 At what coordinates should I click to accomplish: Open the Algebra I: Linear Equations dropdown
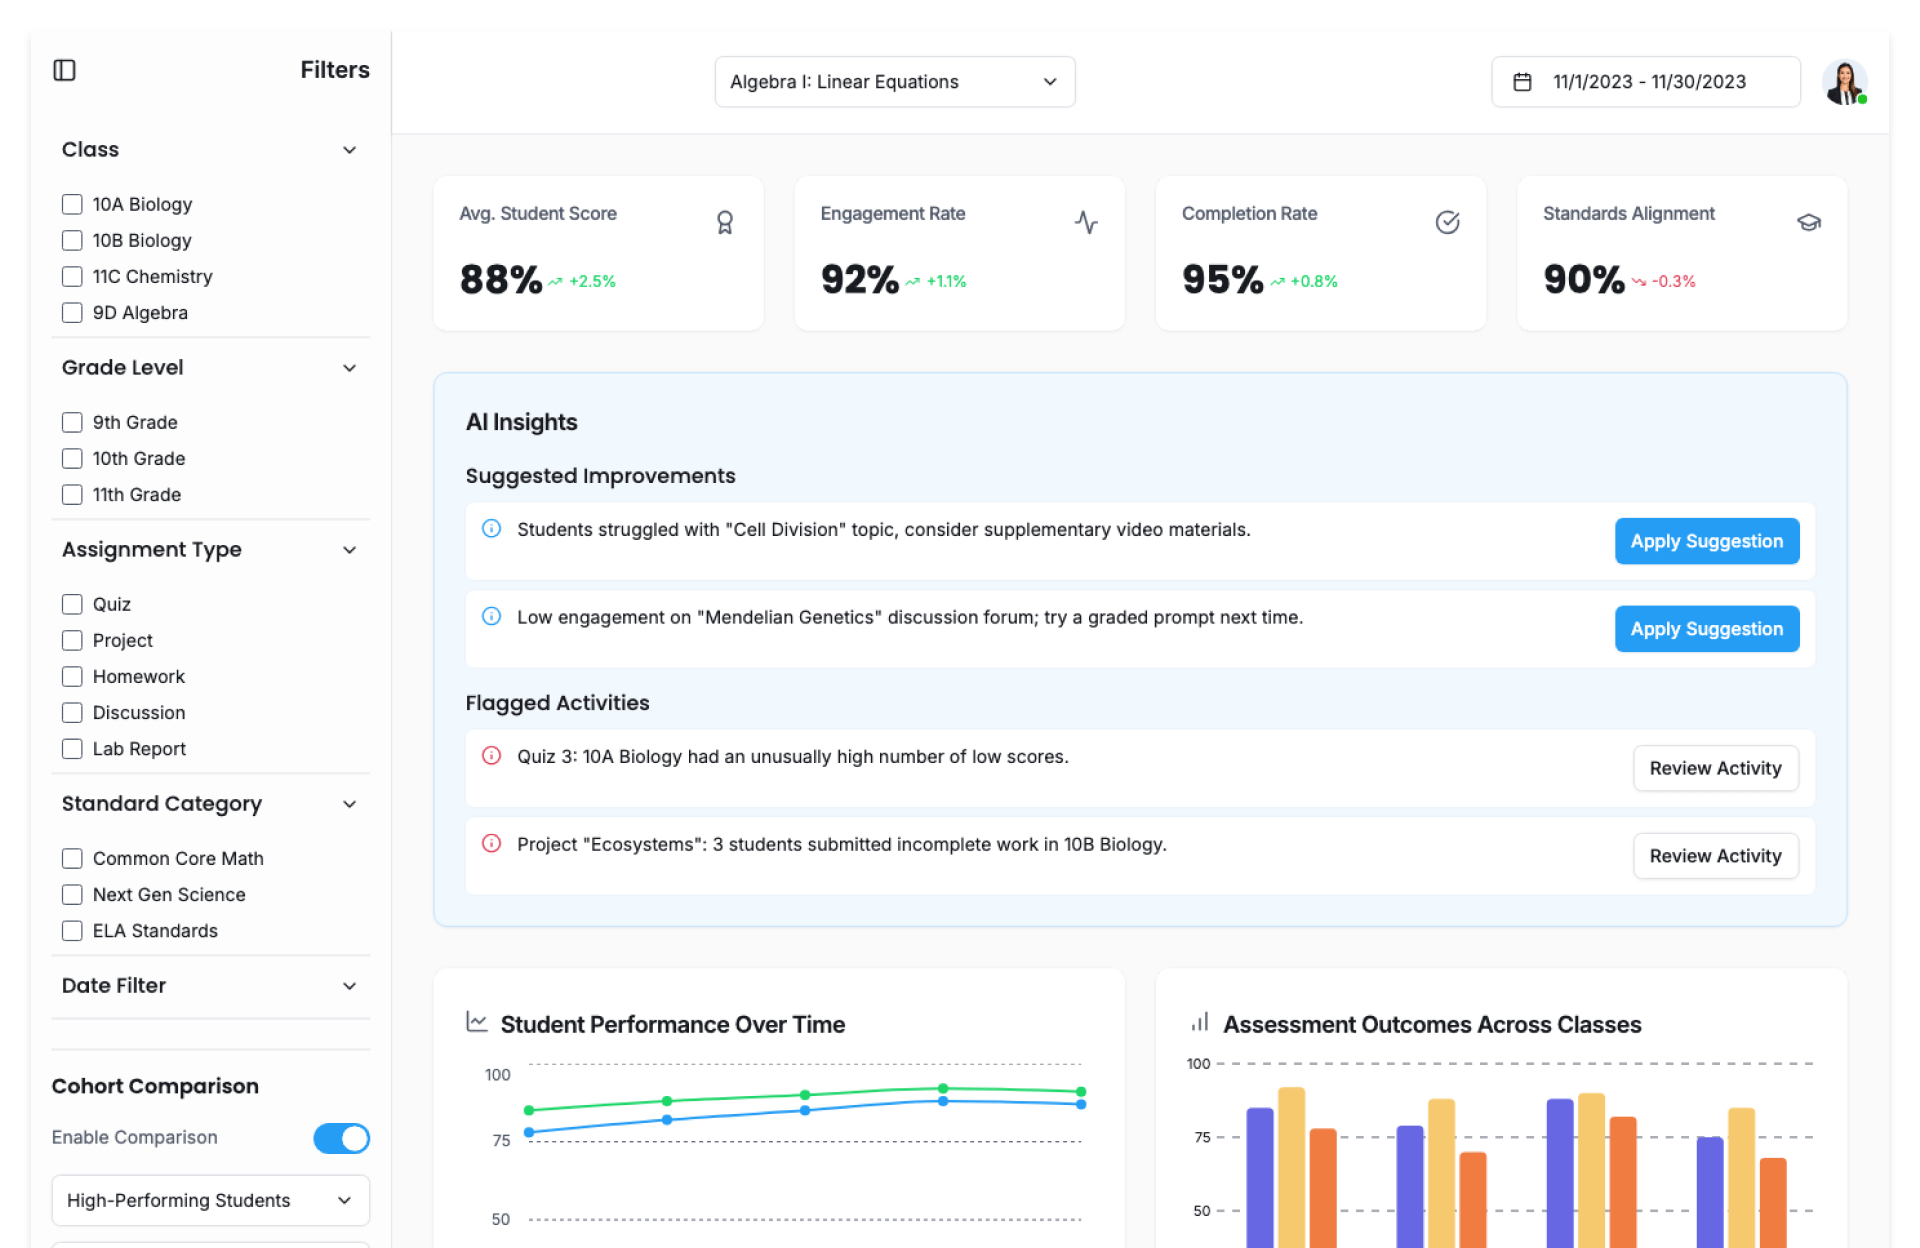pos(894,82)
